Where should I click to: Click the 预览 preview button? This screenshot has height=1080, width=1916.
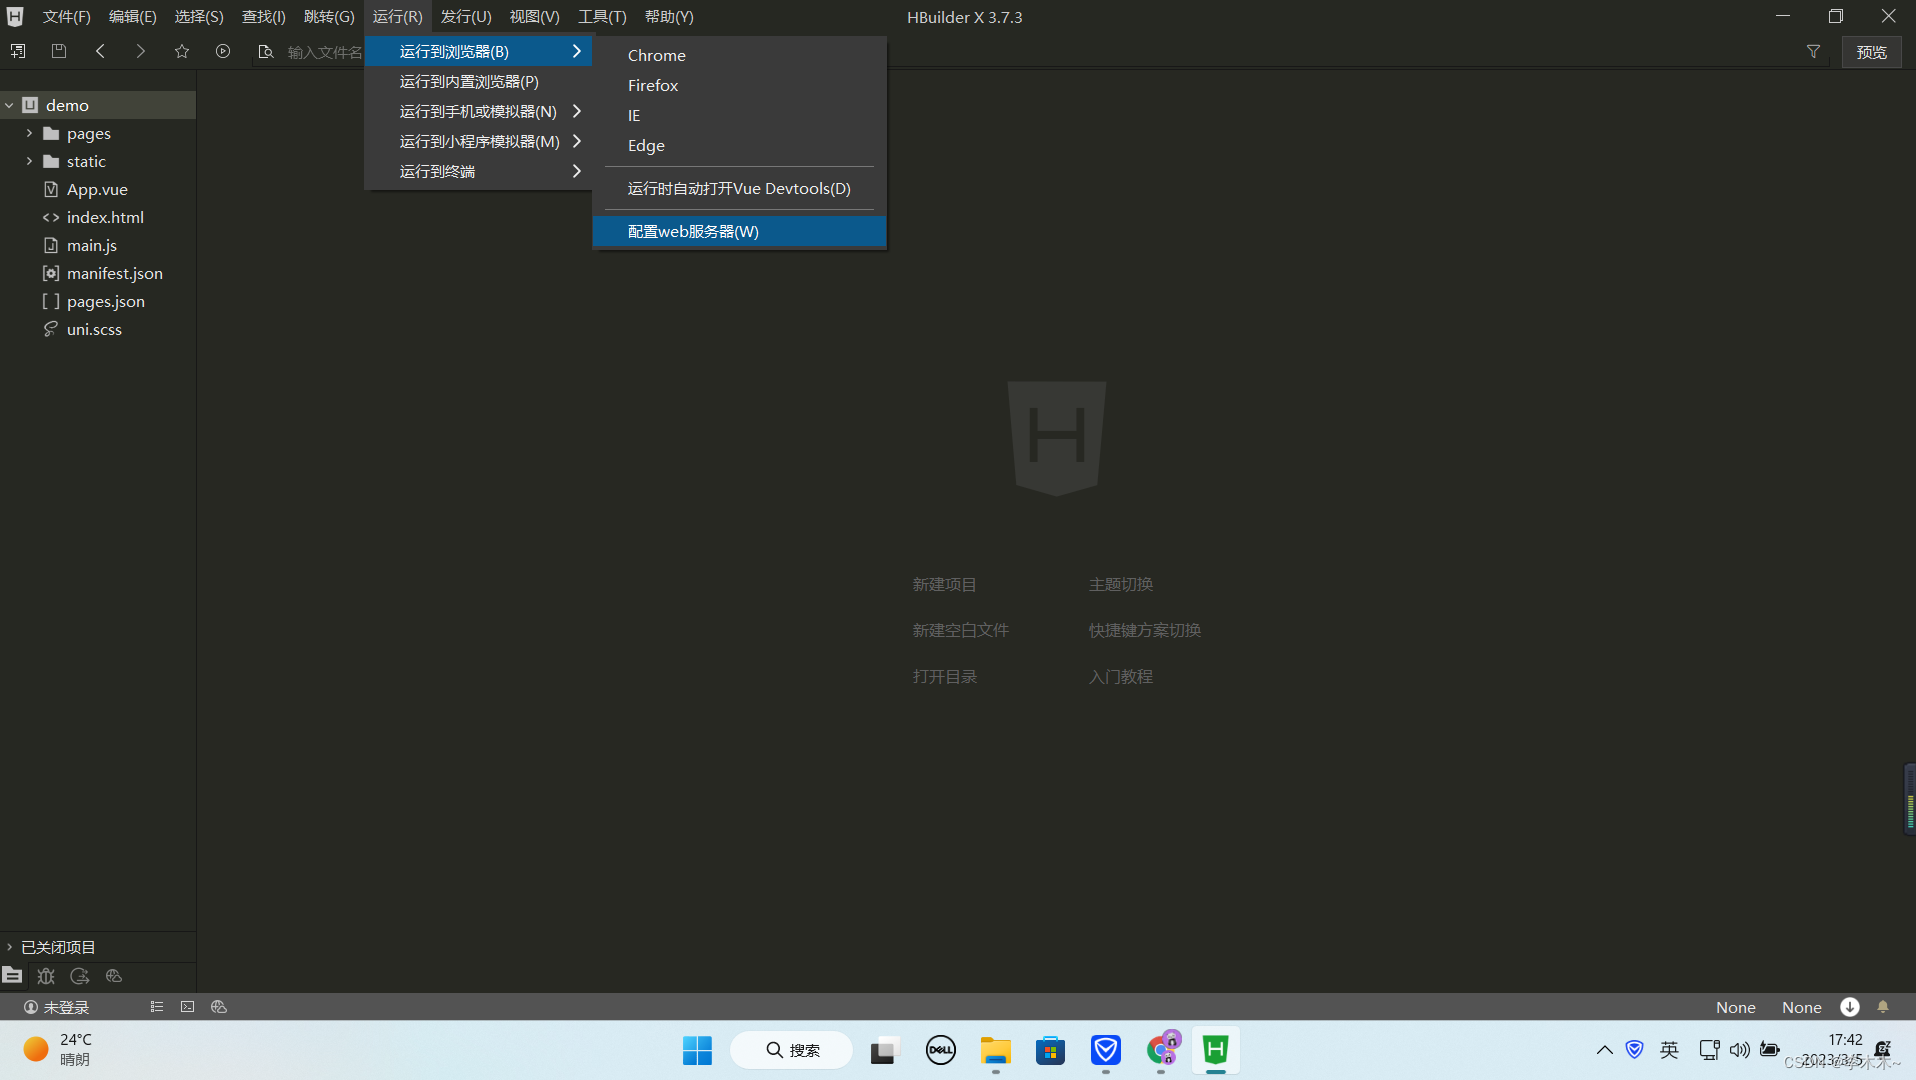click(1871, 52)
